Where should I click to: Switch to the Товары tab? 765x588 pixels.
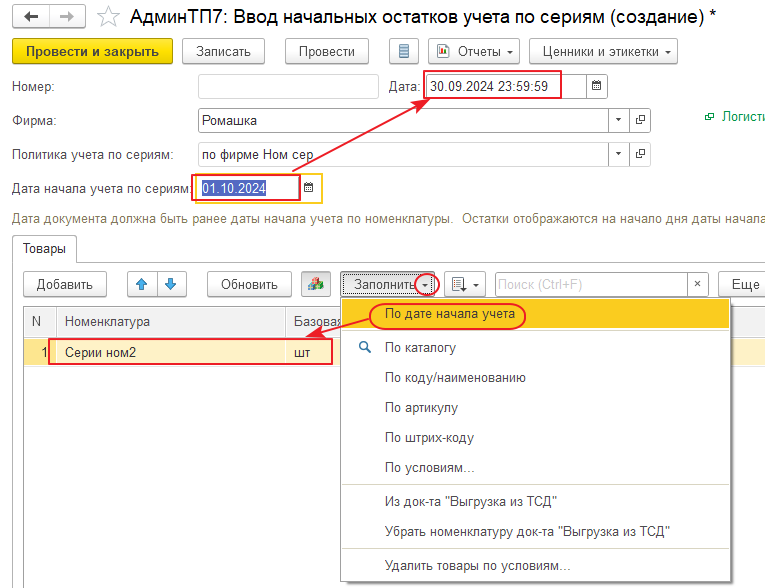pyautogui.click(x=44, y=249)
